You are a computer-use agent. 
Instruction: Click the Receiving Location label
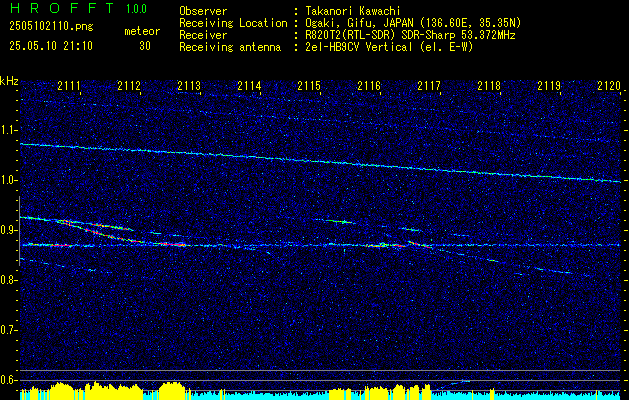click(x=233, y=23)
